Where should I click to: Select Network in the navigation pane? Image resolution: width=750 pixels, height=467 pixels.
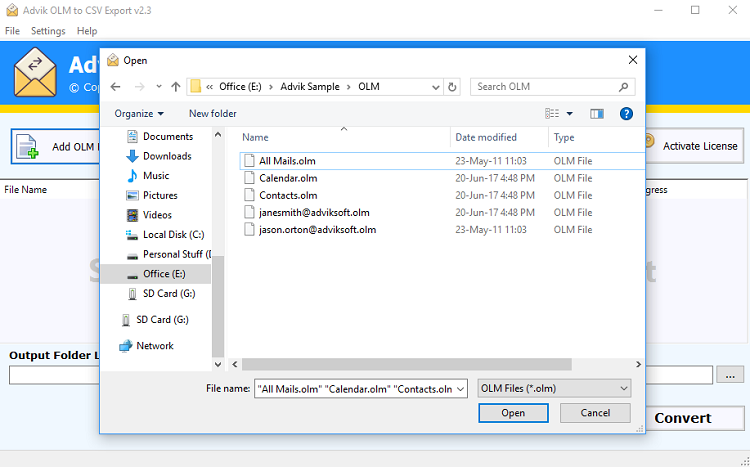tap(154, 345)
